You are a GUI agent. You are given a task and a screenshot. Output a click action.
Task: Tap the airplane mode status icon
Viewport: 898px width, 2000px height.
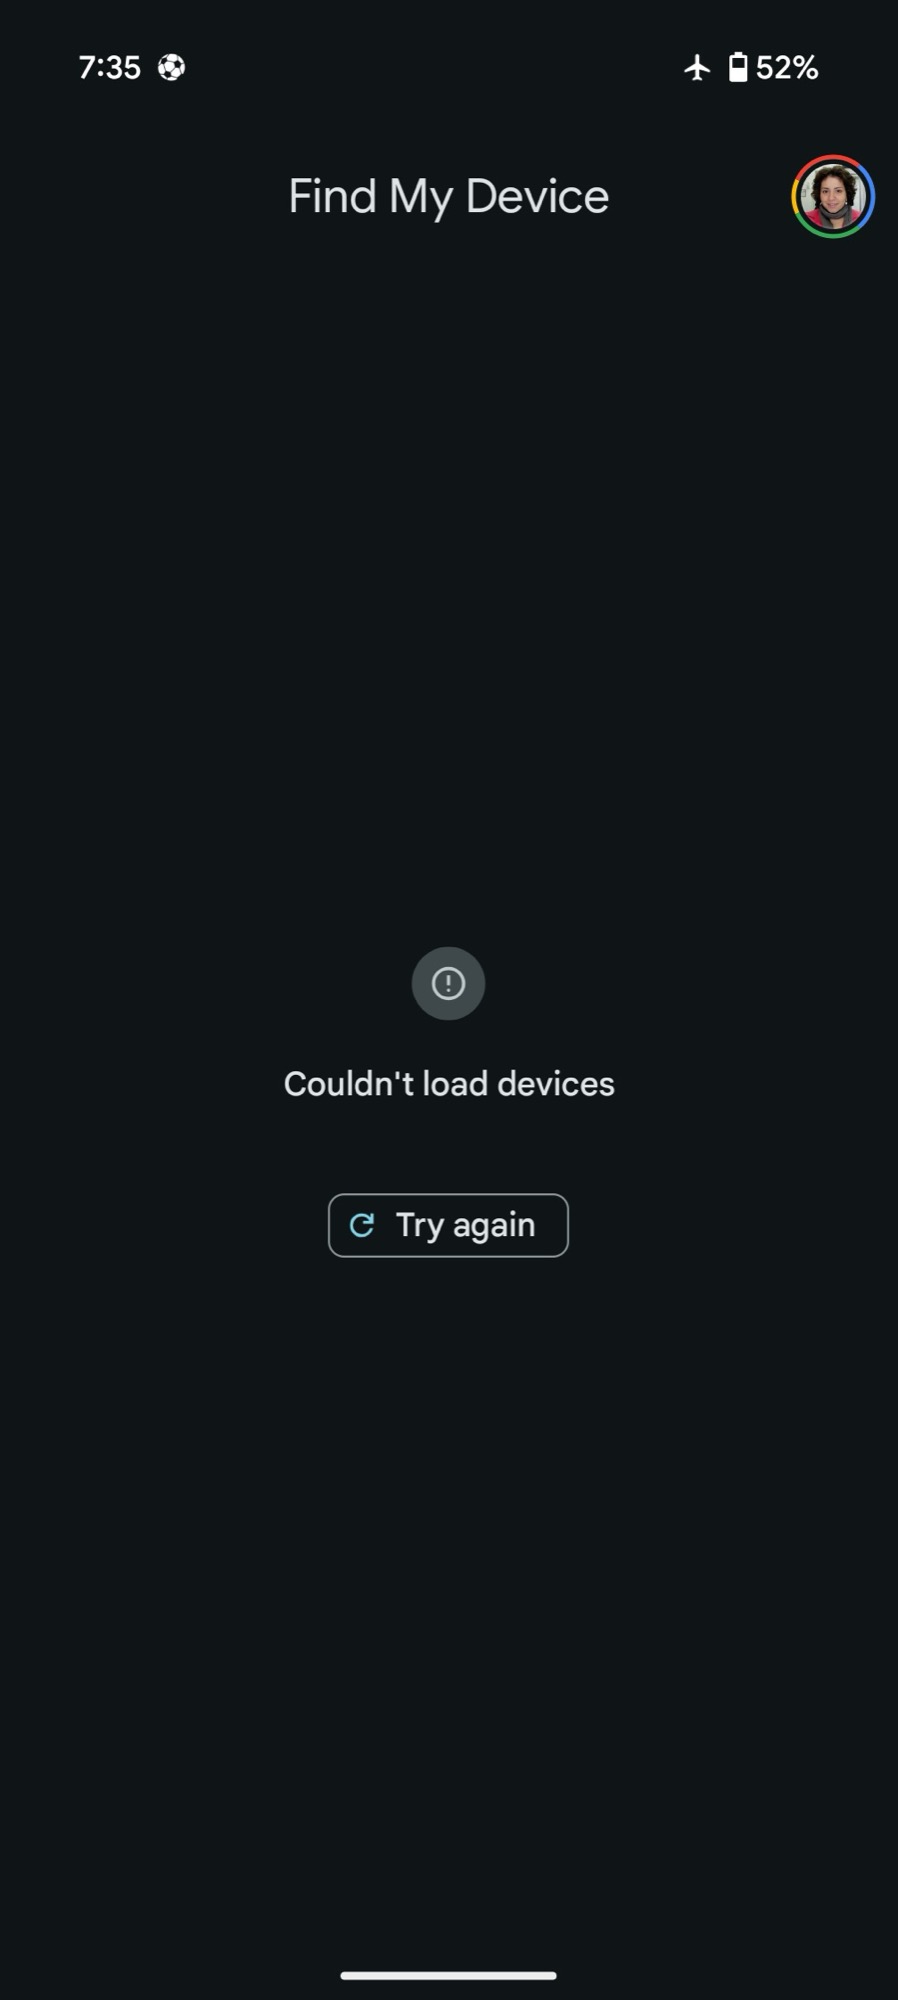click(x=697, y=68)
